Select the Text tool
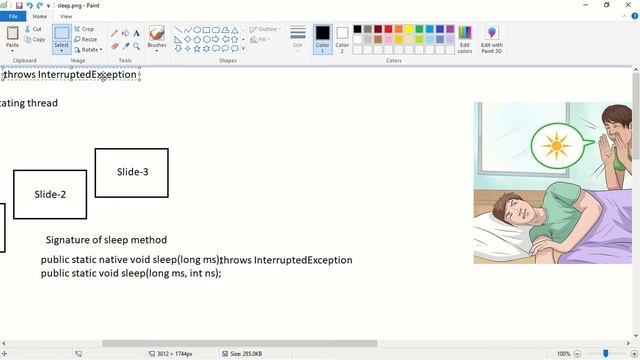The image size is (640, 360). tap(136, 33)
